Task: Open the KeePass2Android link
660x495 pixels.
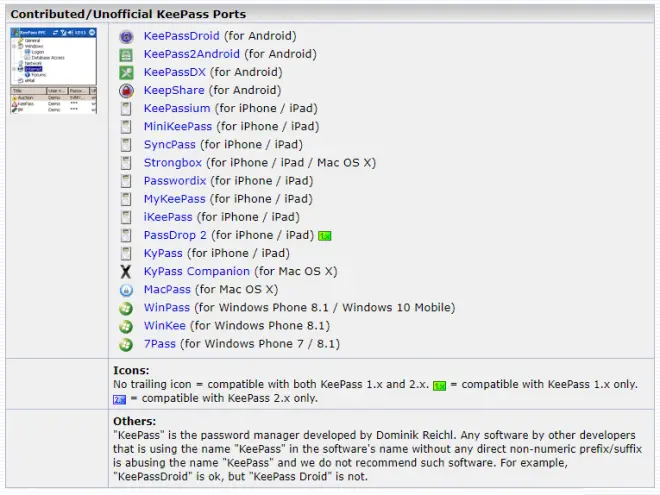Action: click(x=192, y=54)
